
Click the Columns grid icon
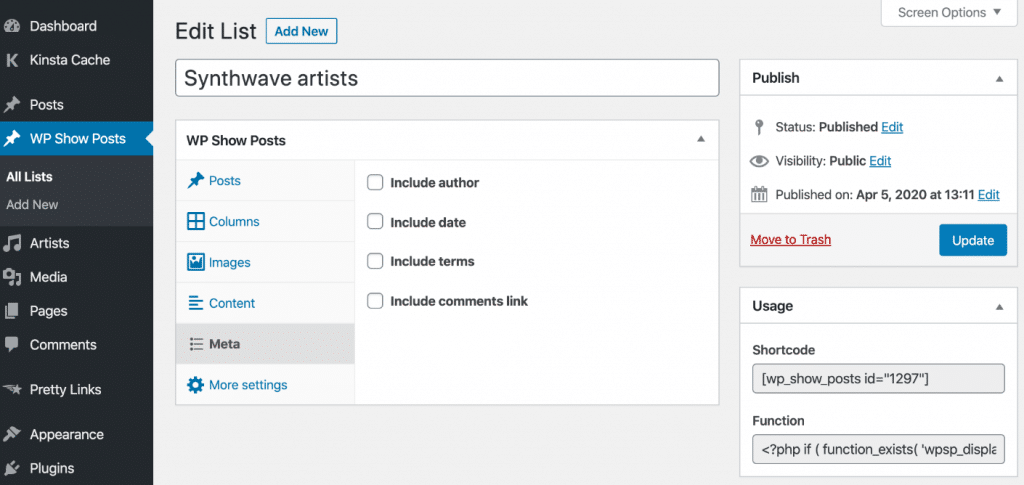pyautogui.click(x=196, y=221)
